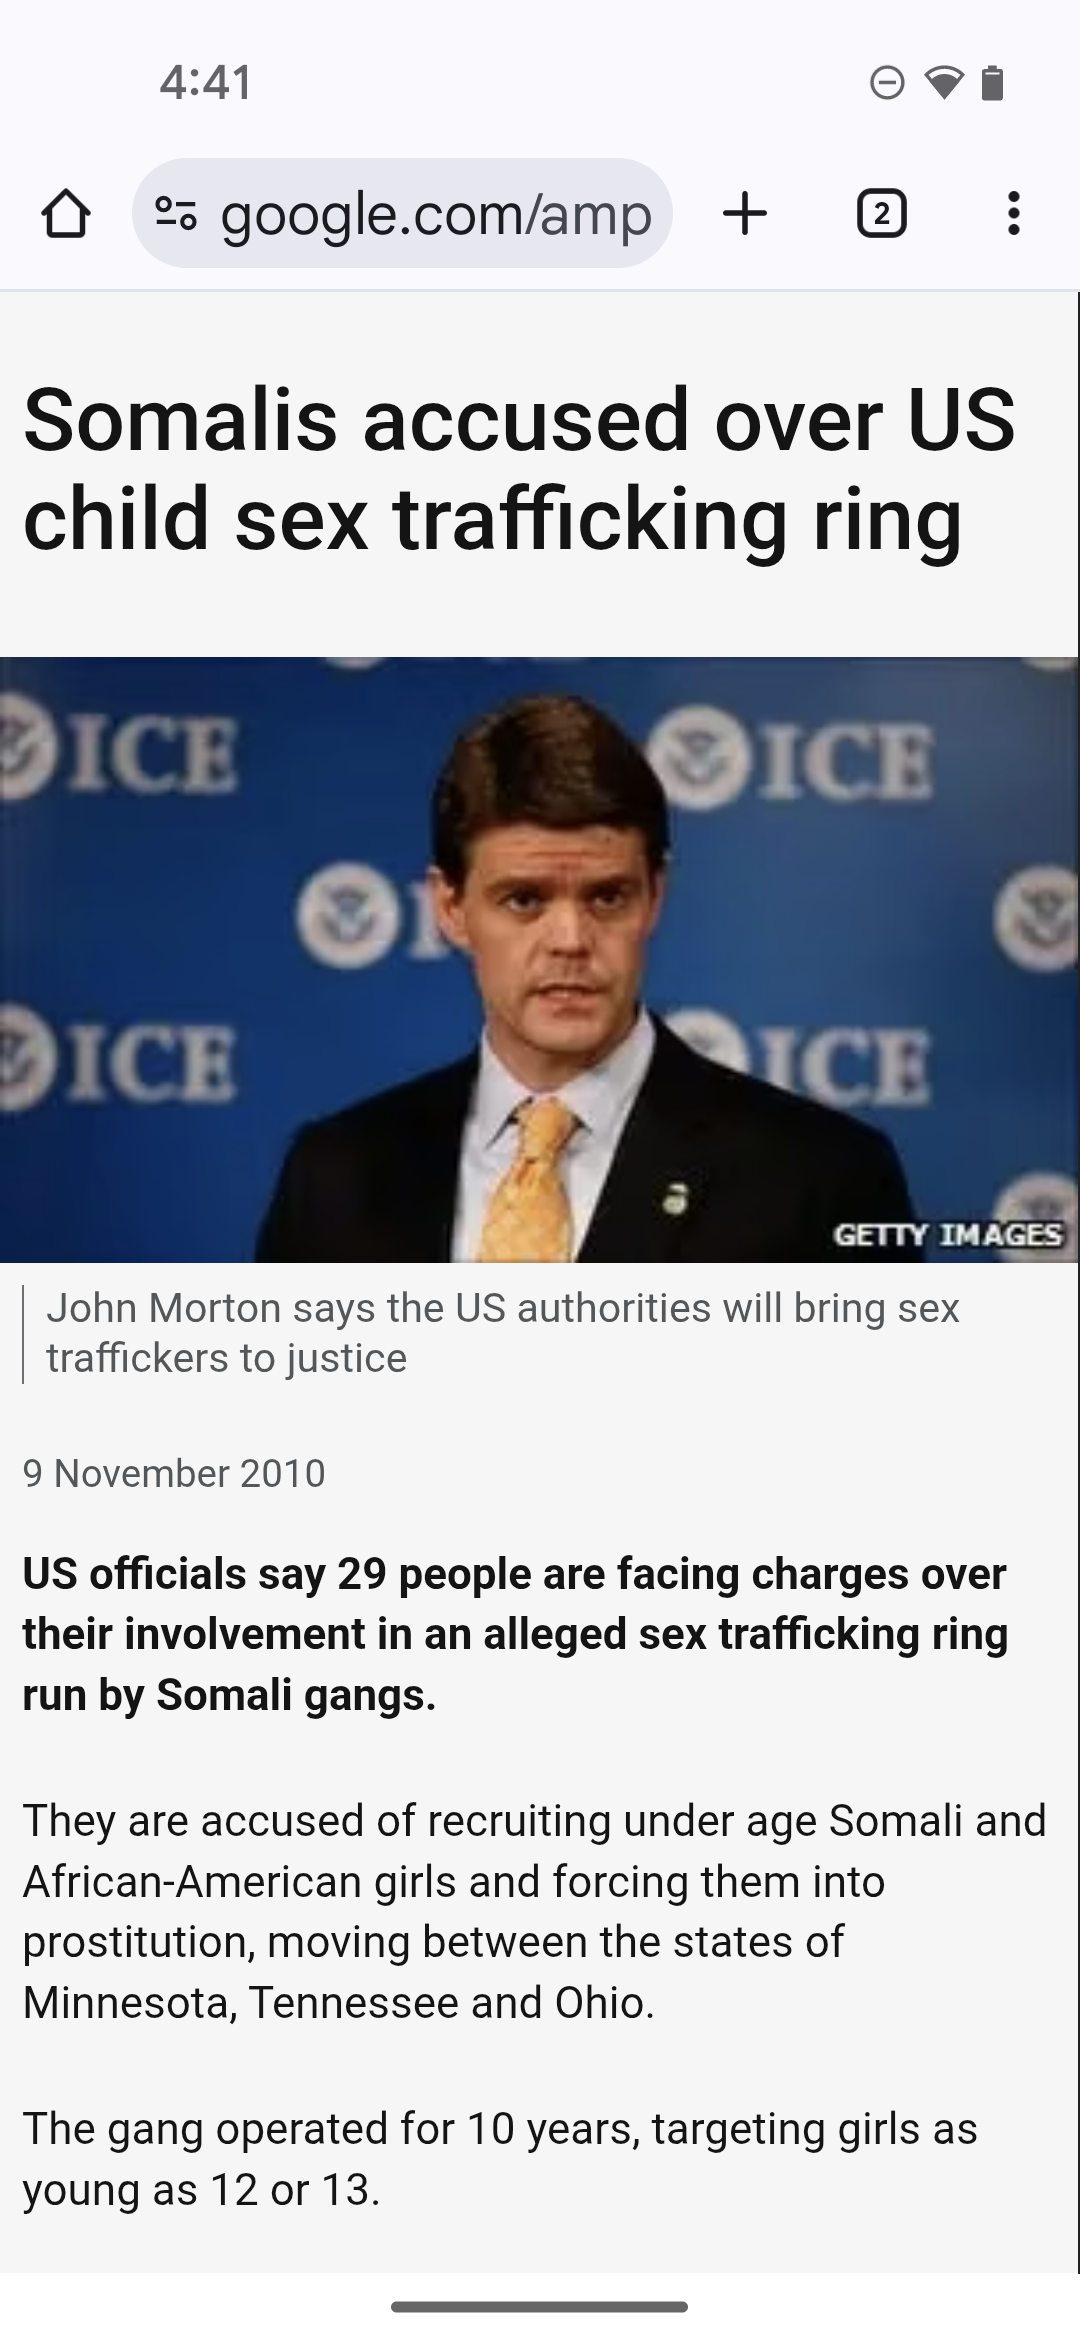Tap the 9 November 2010 date

(174, 1473)
